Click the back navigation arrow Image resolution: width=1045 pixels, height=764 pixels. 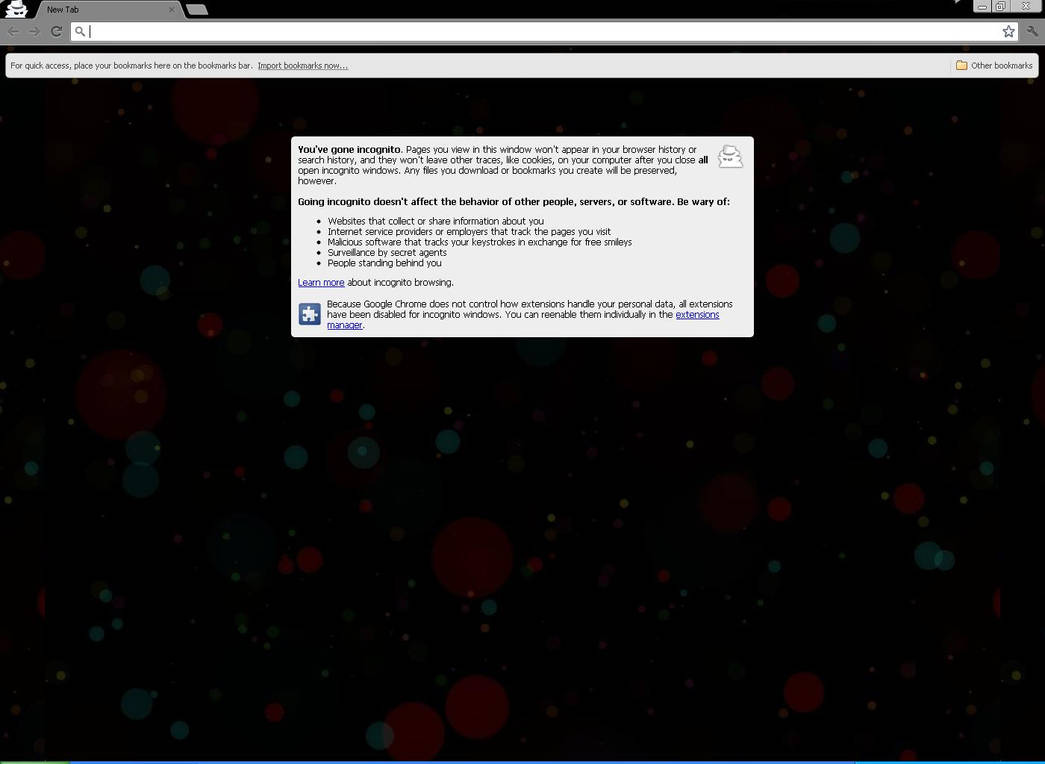coord(13,31)
